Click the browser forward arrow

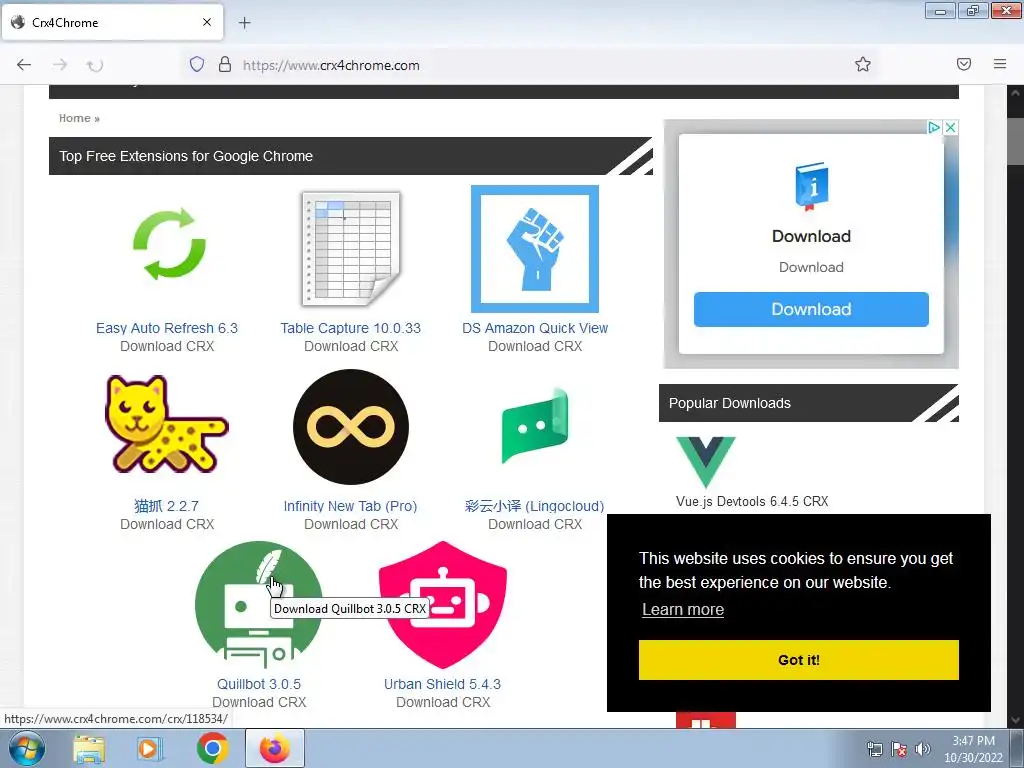[60, 65]
